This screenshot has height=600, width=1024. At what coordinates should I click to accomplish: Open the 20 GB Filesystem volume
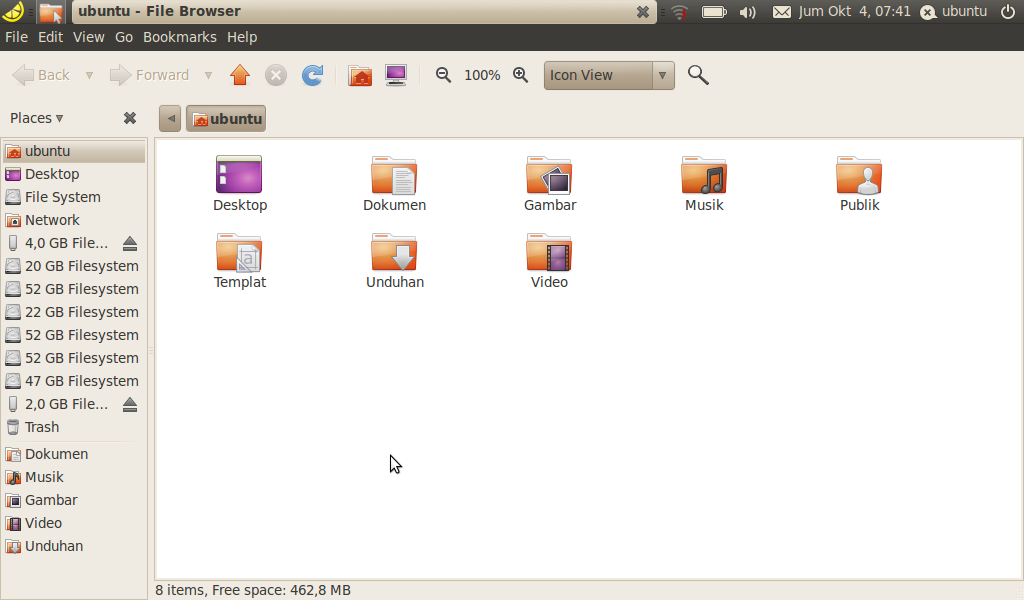tap(74, 266)
